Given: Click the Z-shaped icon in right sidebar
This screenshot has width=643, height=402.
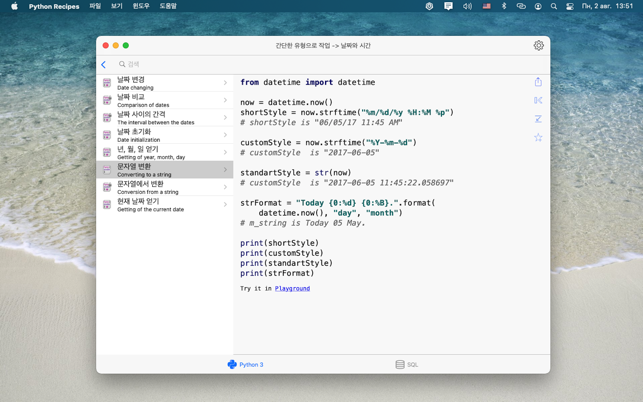Looking at the screenshot, I should [538, 119].
